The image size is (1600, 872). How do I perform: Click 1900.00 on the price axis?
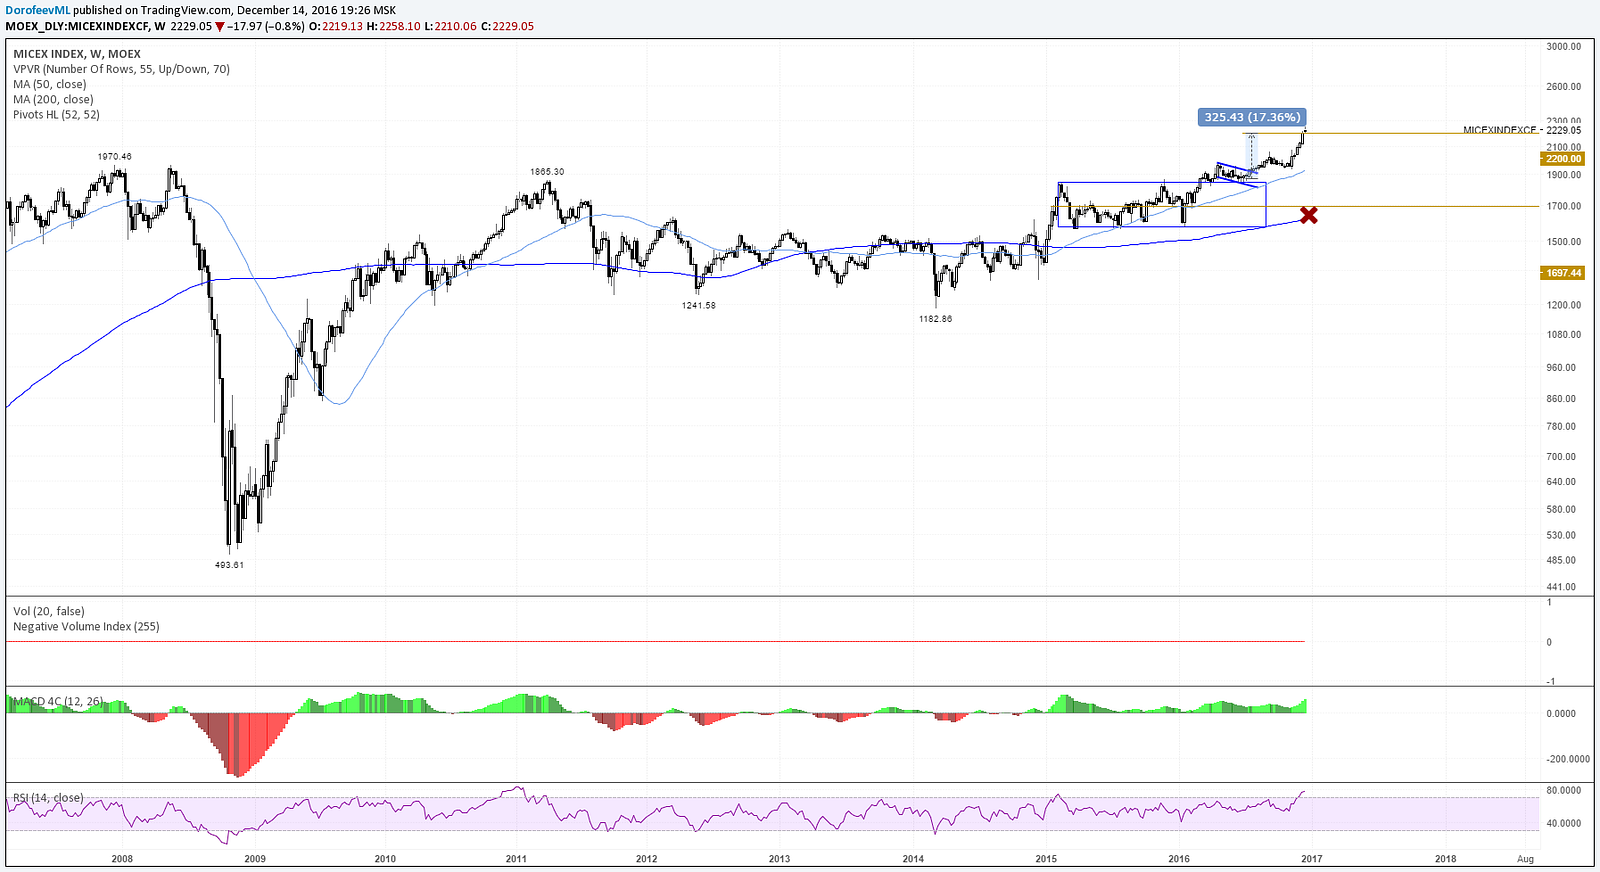[1564, 175]
